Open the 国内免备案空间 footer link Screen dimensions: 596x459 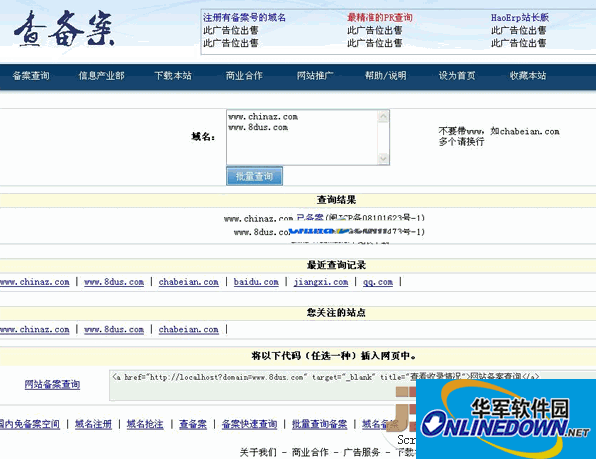point(30,424)
